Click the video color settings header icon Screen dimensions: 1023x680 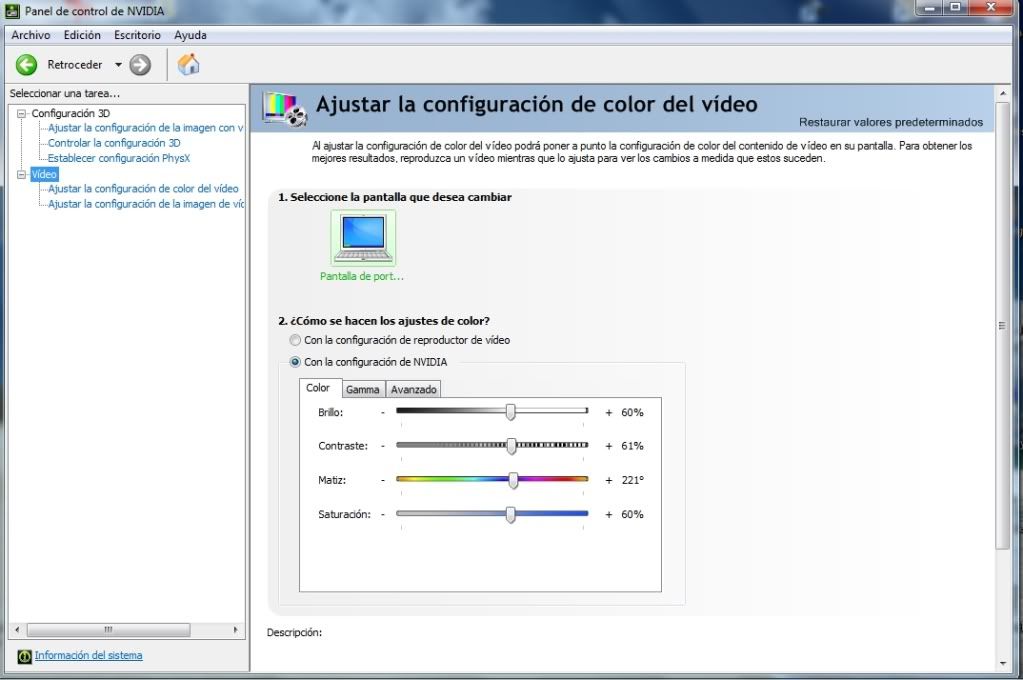point(284,108)
